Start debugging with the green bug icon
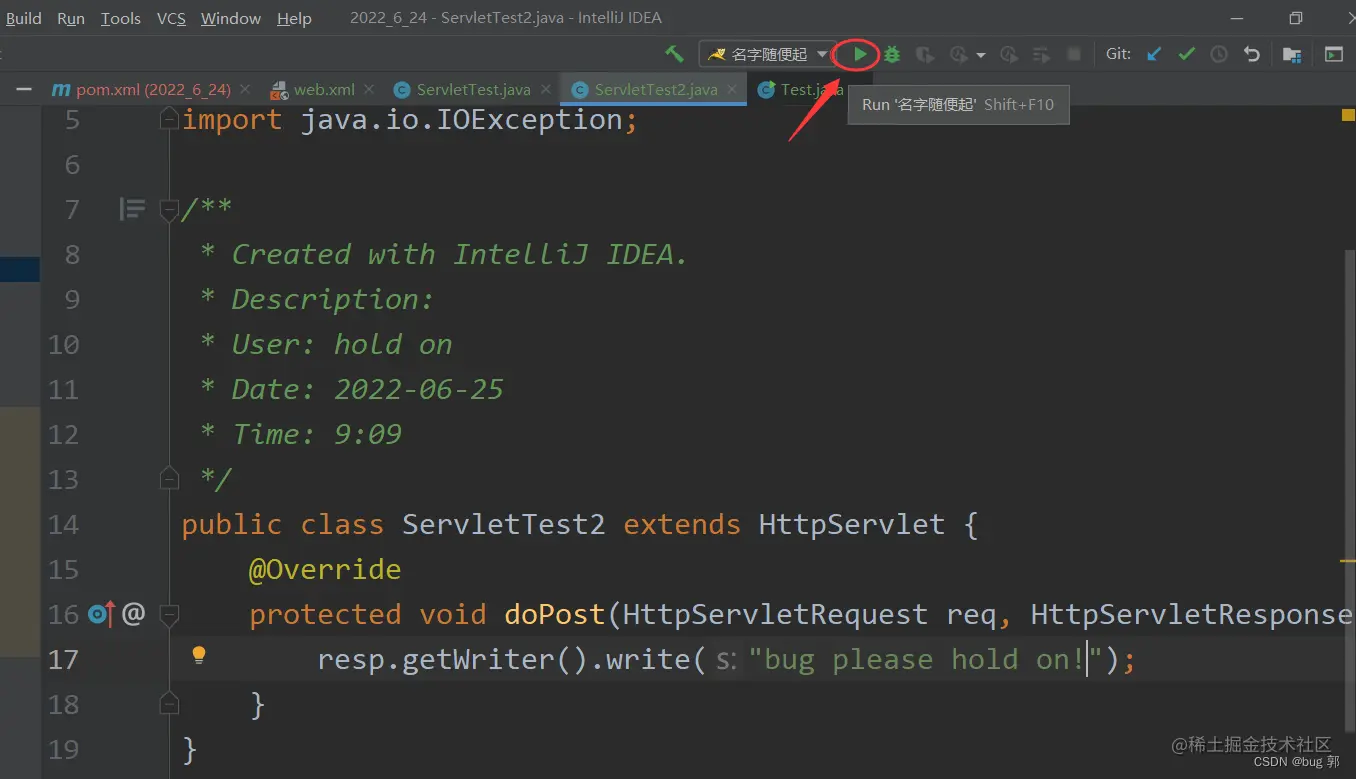Viewport: 1356px width, 779px height. click(892, 54)
